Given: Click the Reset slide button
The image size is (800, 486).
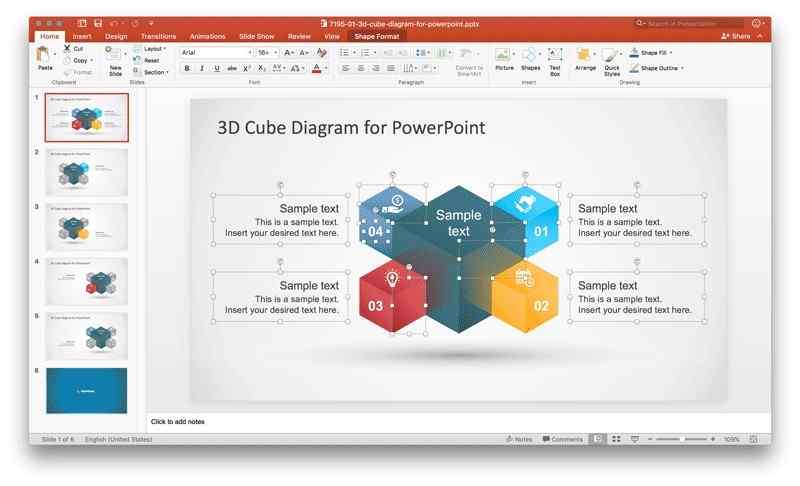Looking at the screenshot, I should tap(147, 60).
